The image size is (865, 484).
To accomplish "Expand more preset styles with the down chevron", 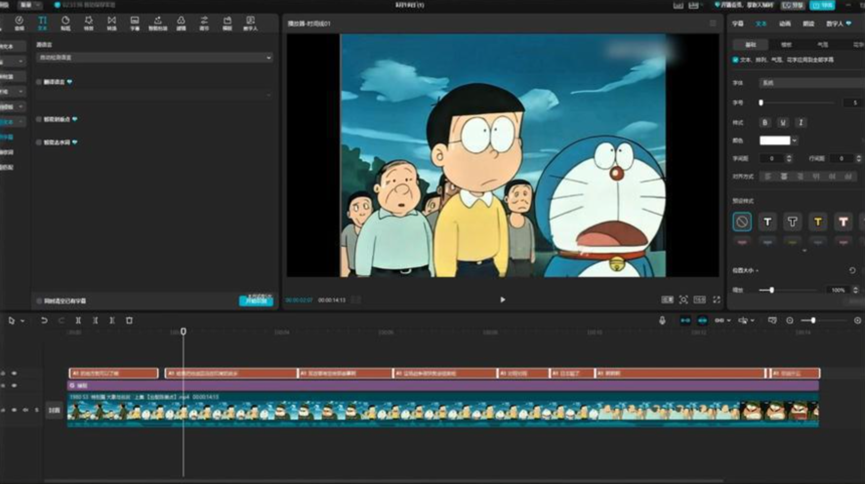I will pyautogui.click(x=804, y=251).
